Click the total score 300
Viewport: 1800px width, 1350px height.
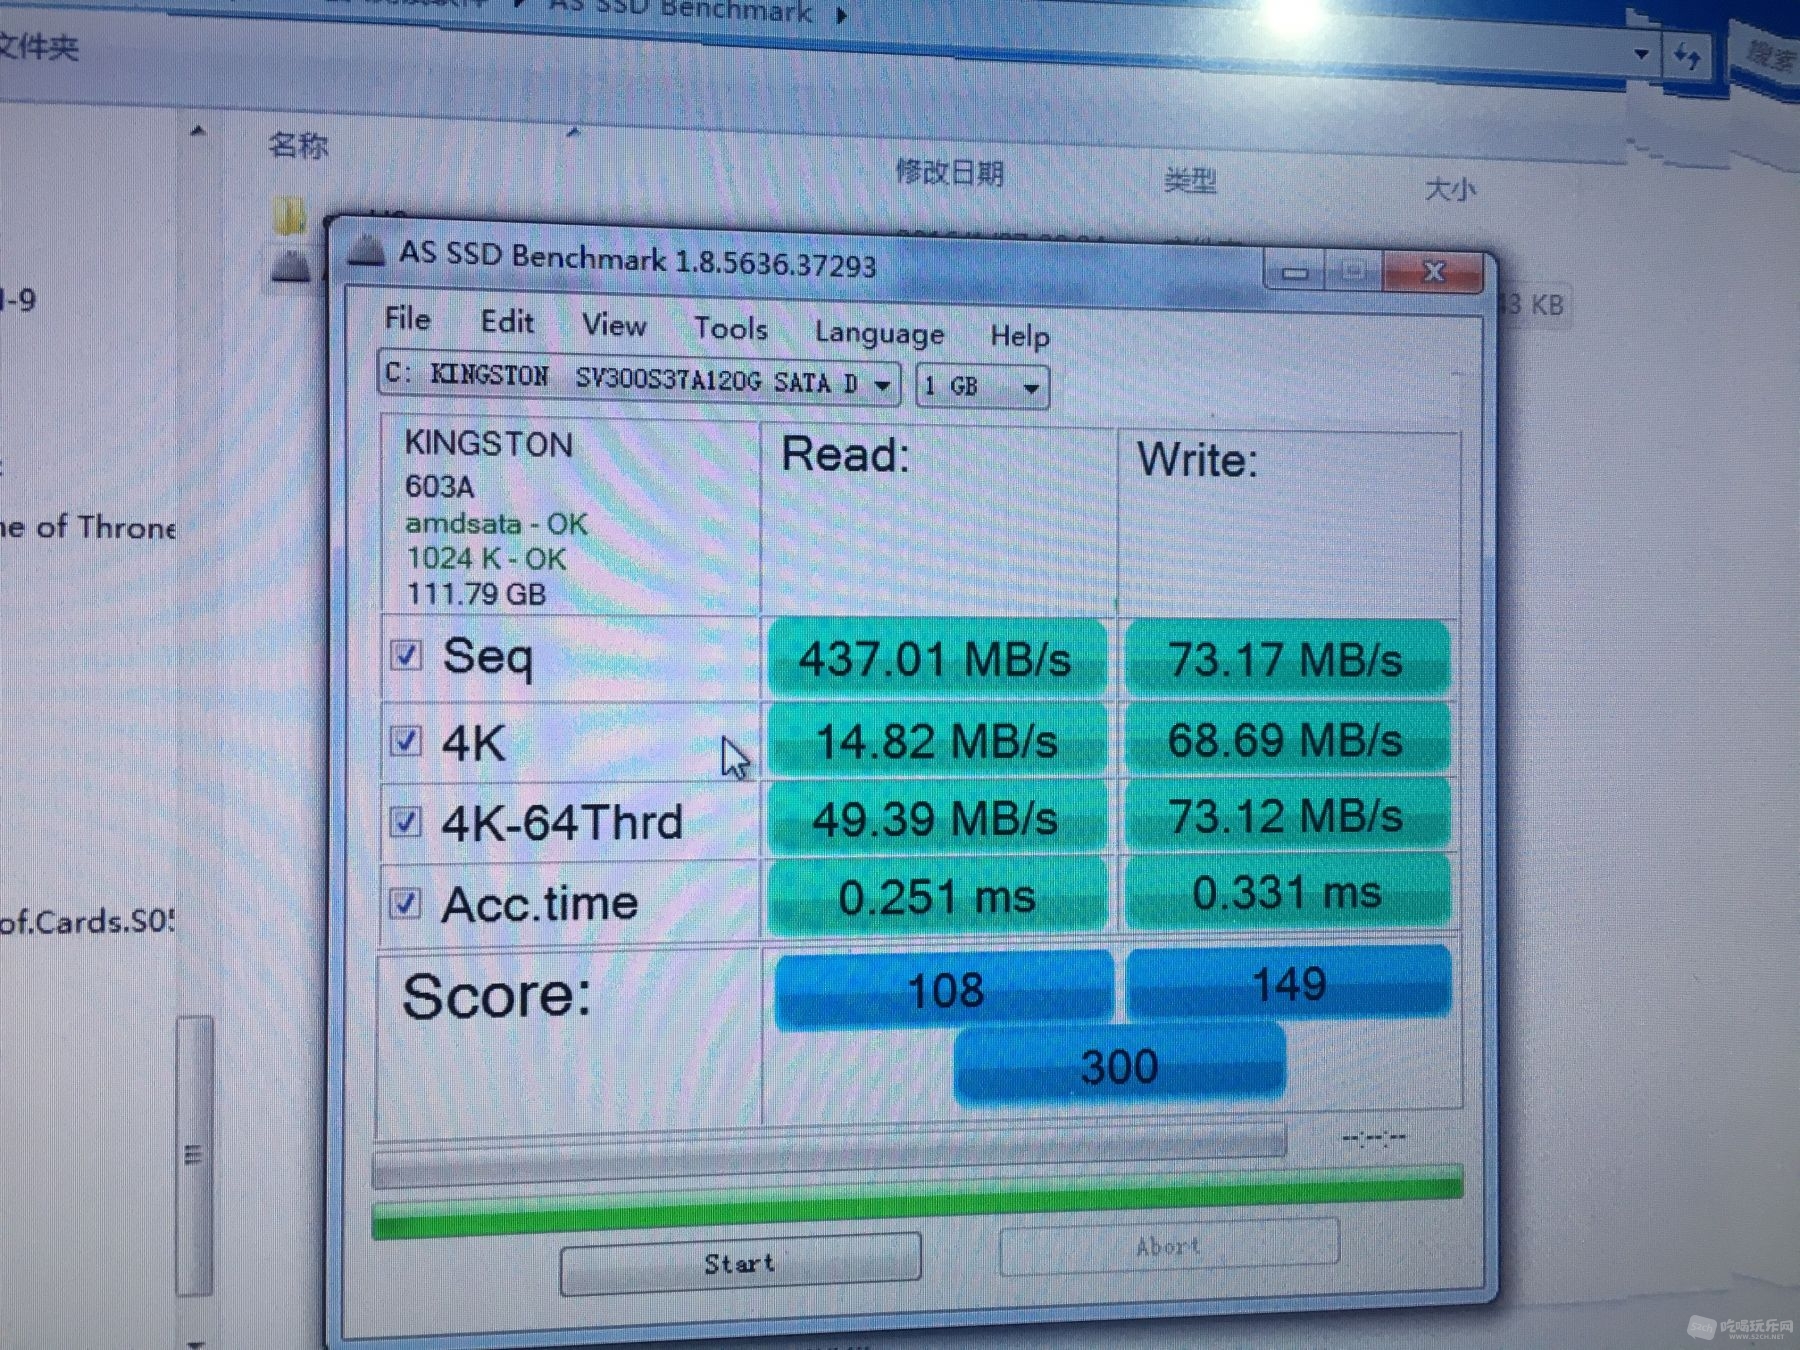click(1120, 1066)
